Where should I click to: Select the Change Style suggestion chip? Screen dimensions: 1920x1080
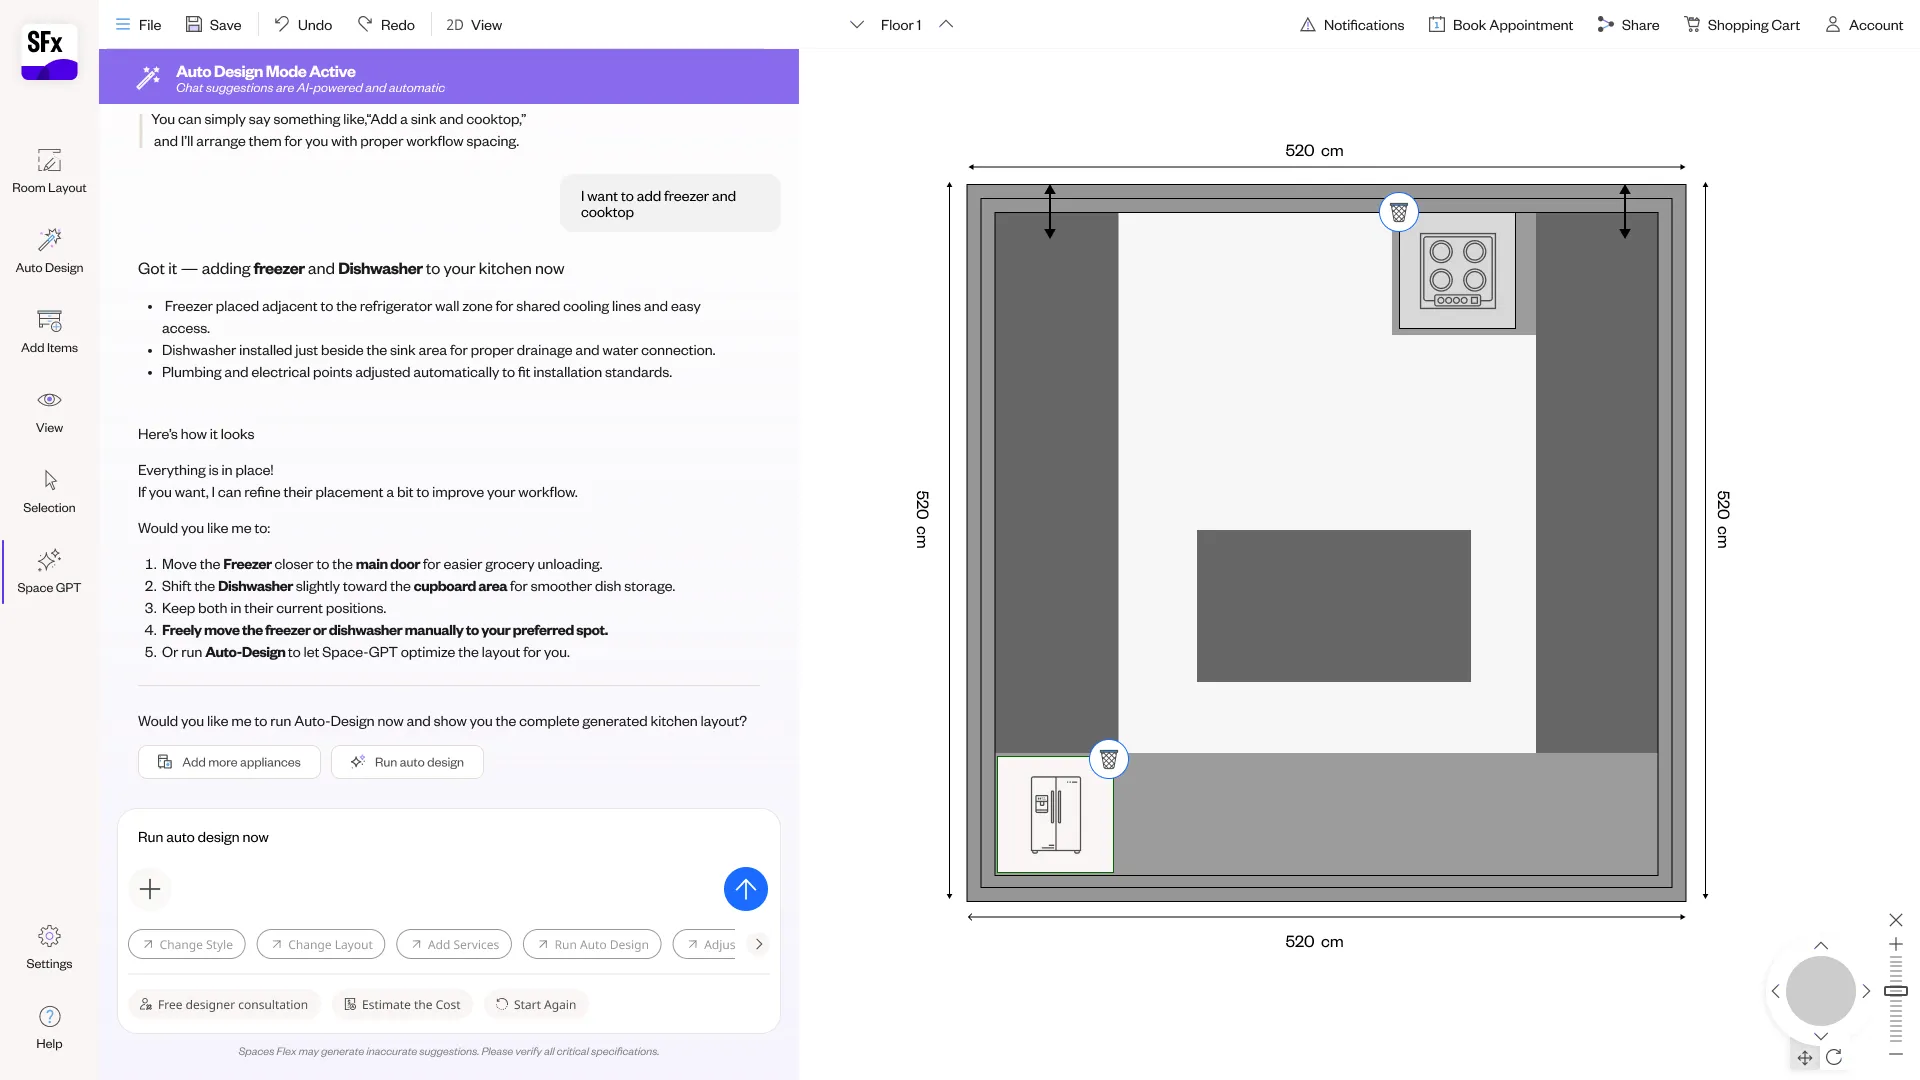(187, 944)
